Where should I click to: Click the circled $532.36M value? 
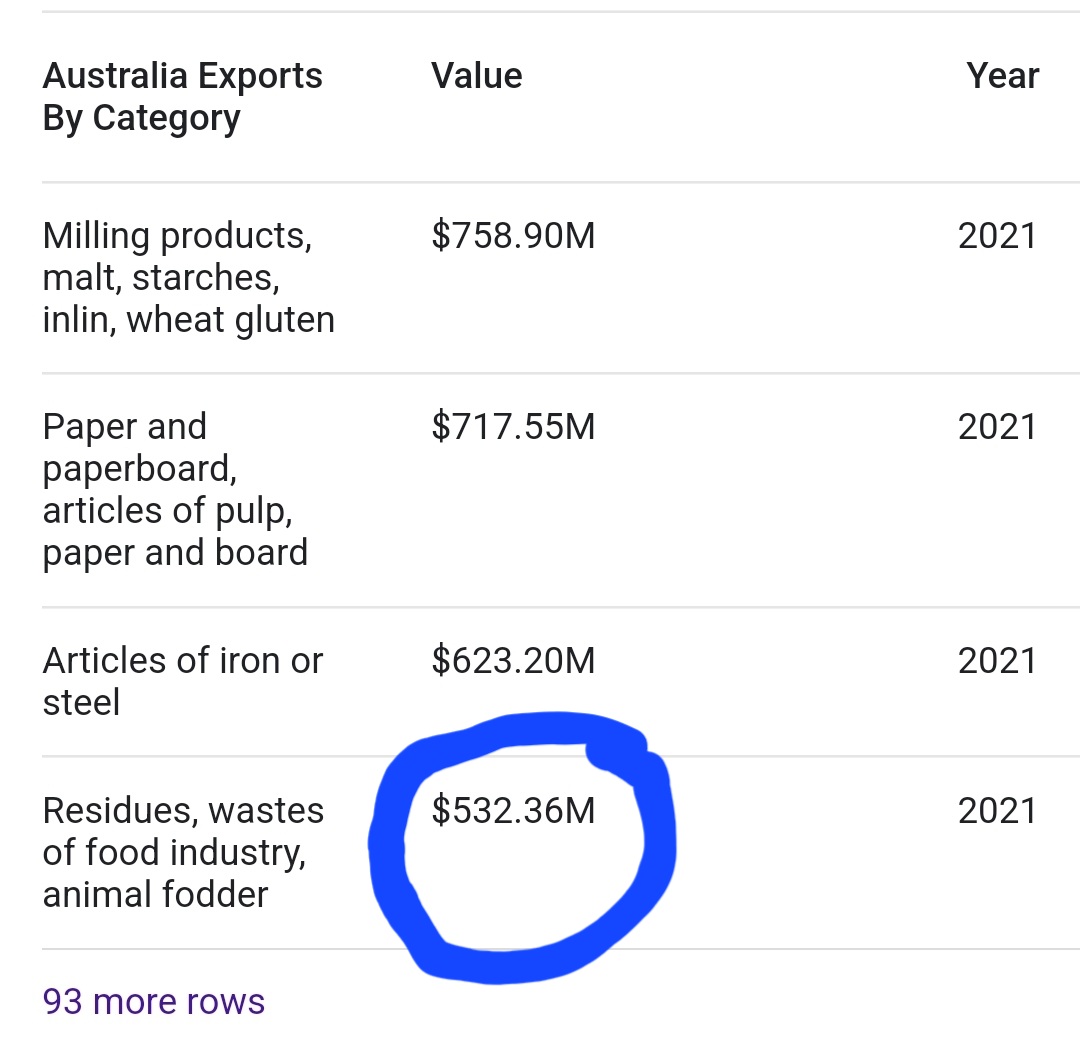(513, 810)
